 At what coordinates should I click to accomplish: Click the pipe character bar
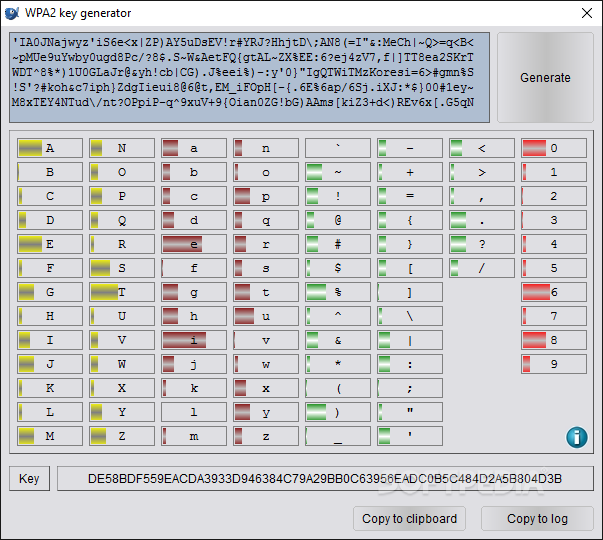click(410, 340)
